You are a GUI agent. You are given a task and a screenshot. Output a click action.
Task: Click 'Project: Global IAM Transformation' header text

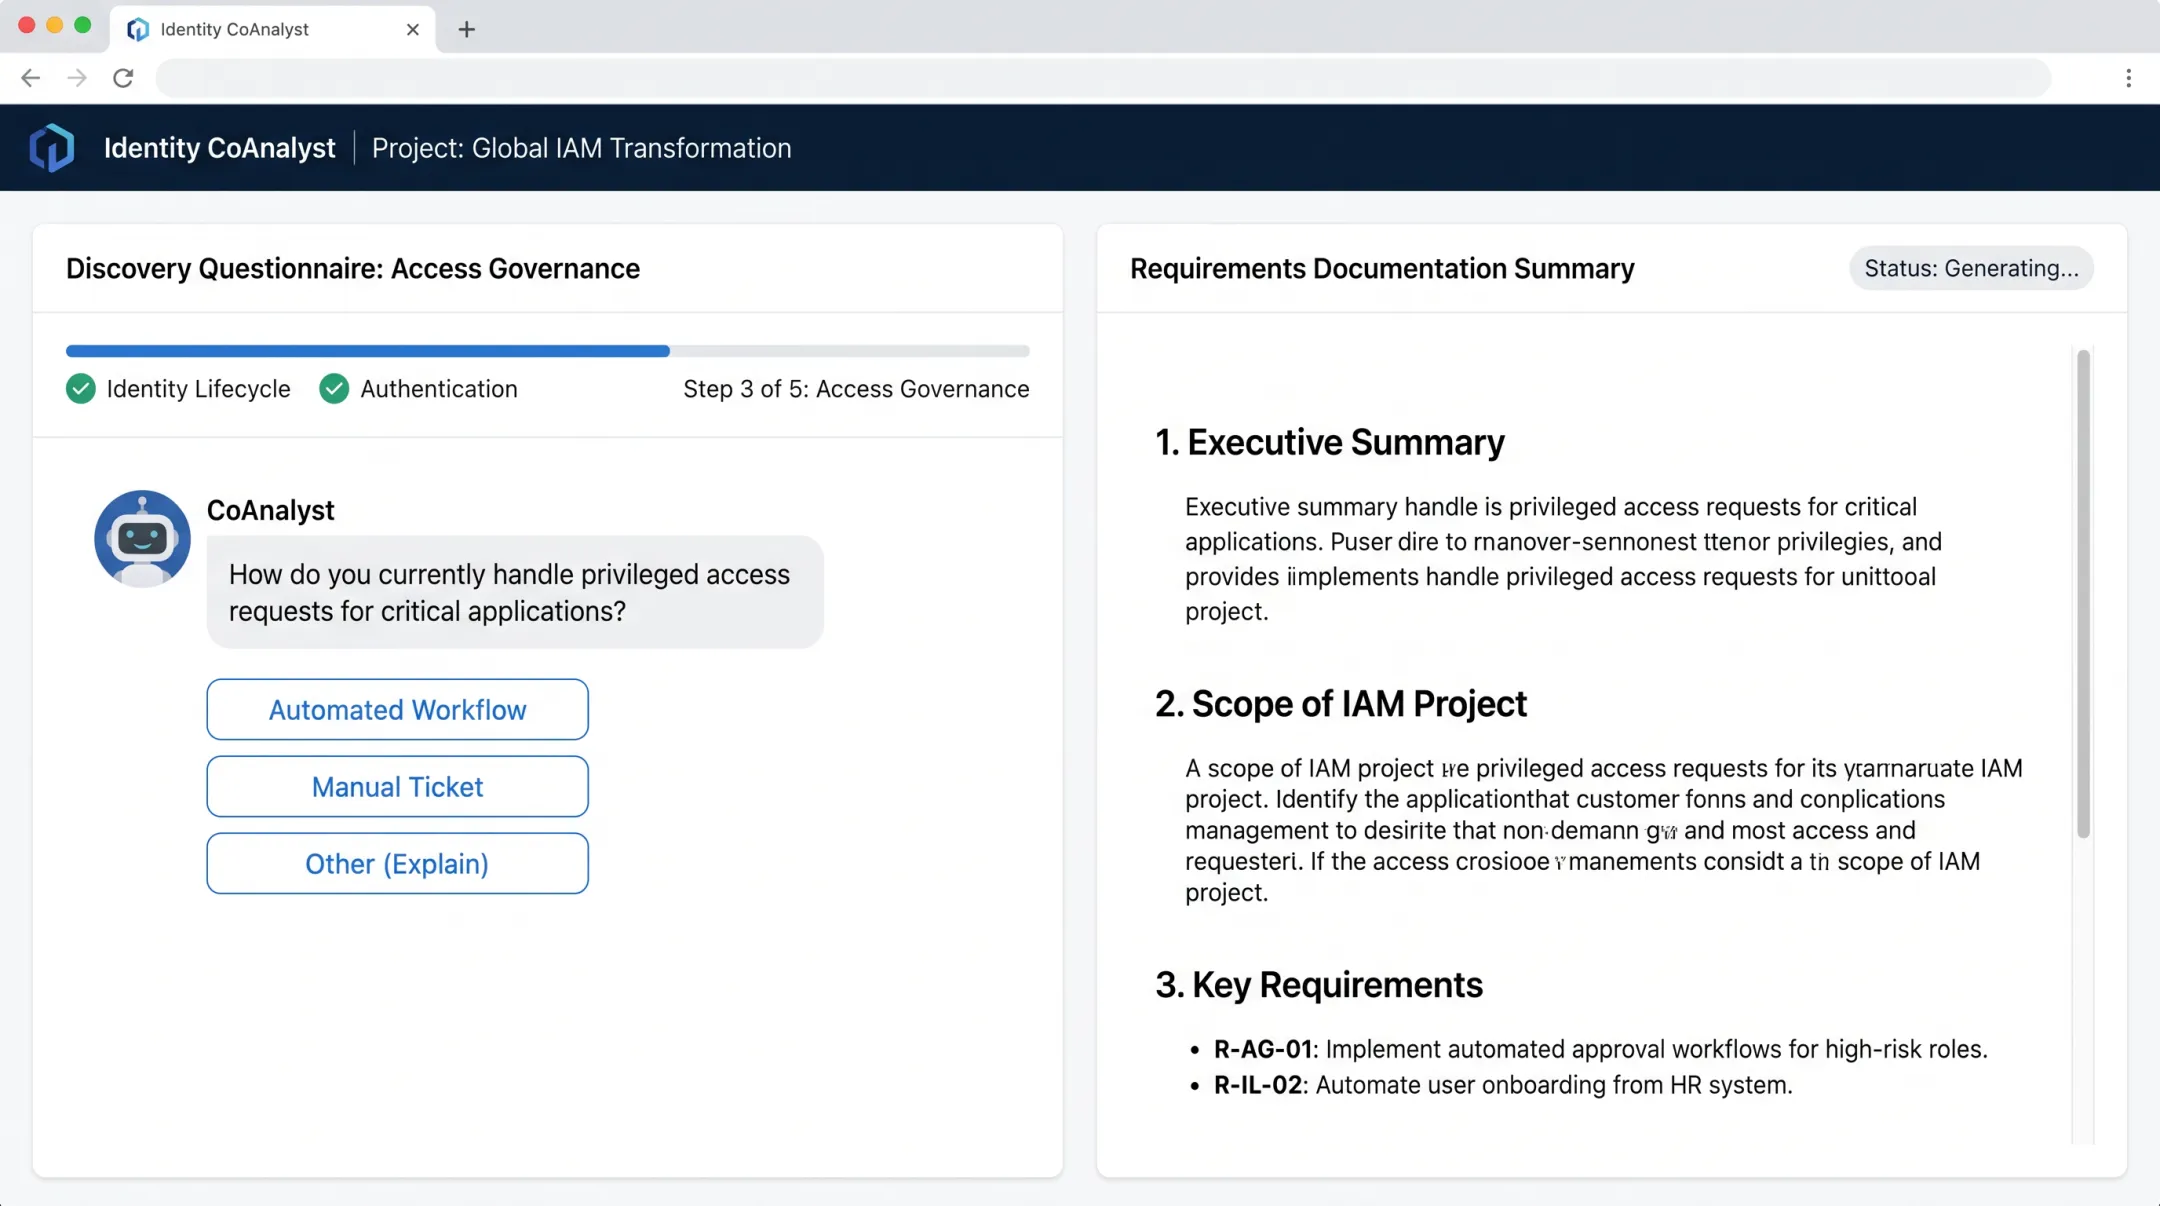point(581,148)
